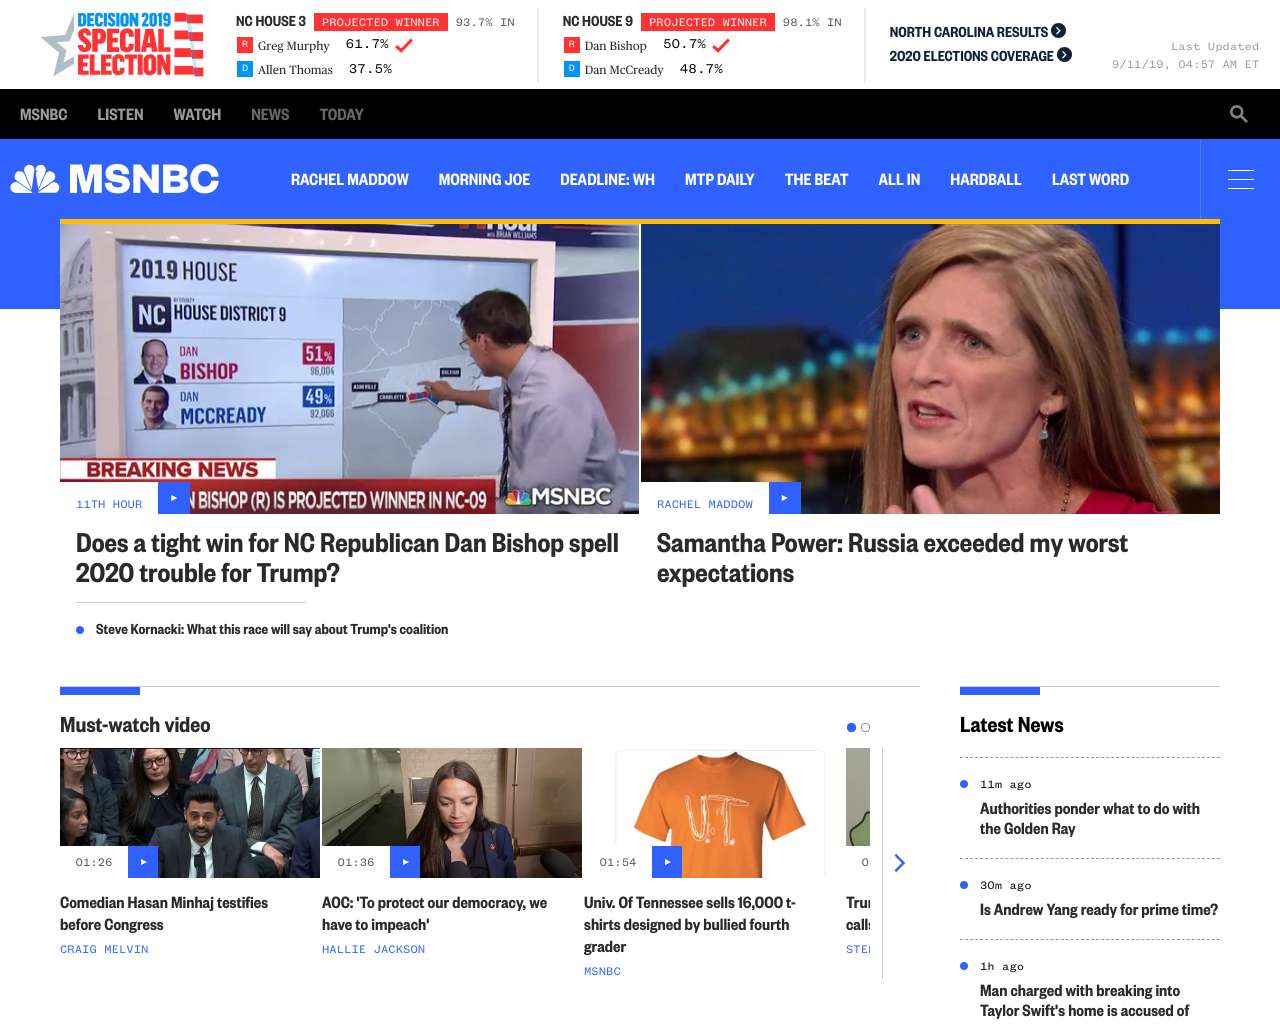This screenshot has width=1280, height=1024.
Task: Click arrow icon beside 2020 Elections Coverage
Action: click(x=1064, y=55)
